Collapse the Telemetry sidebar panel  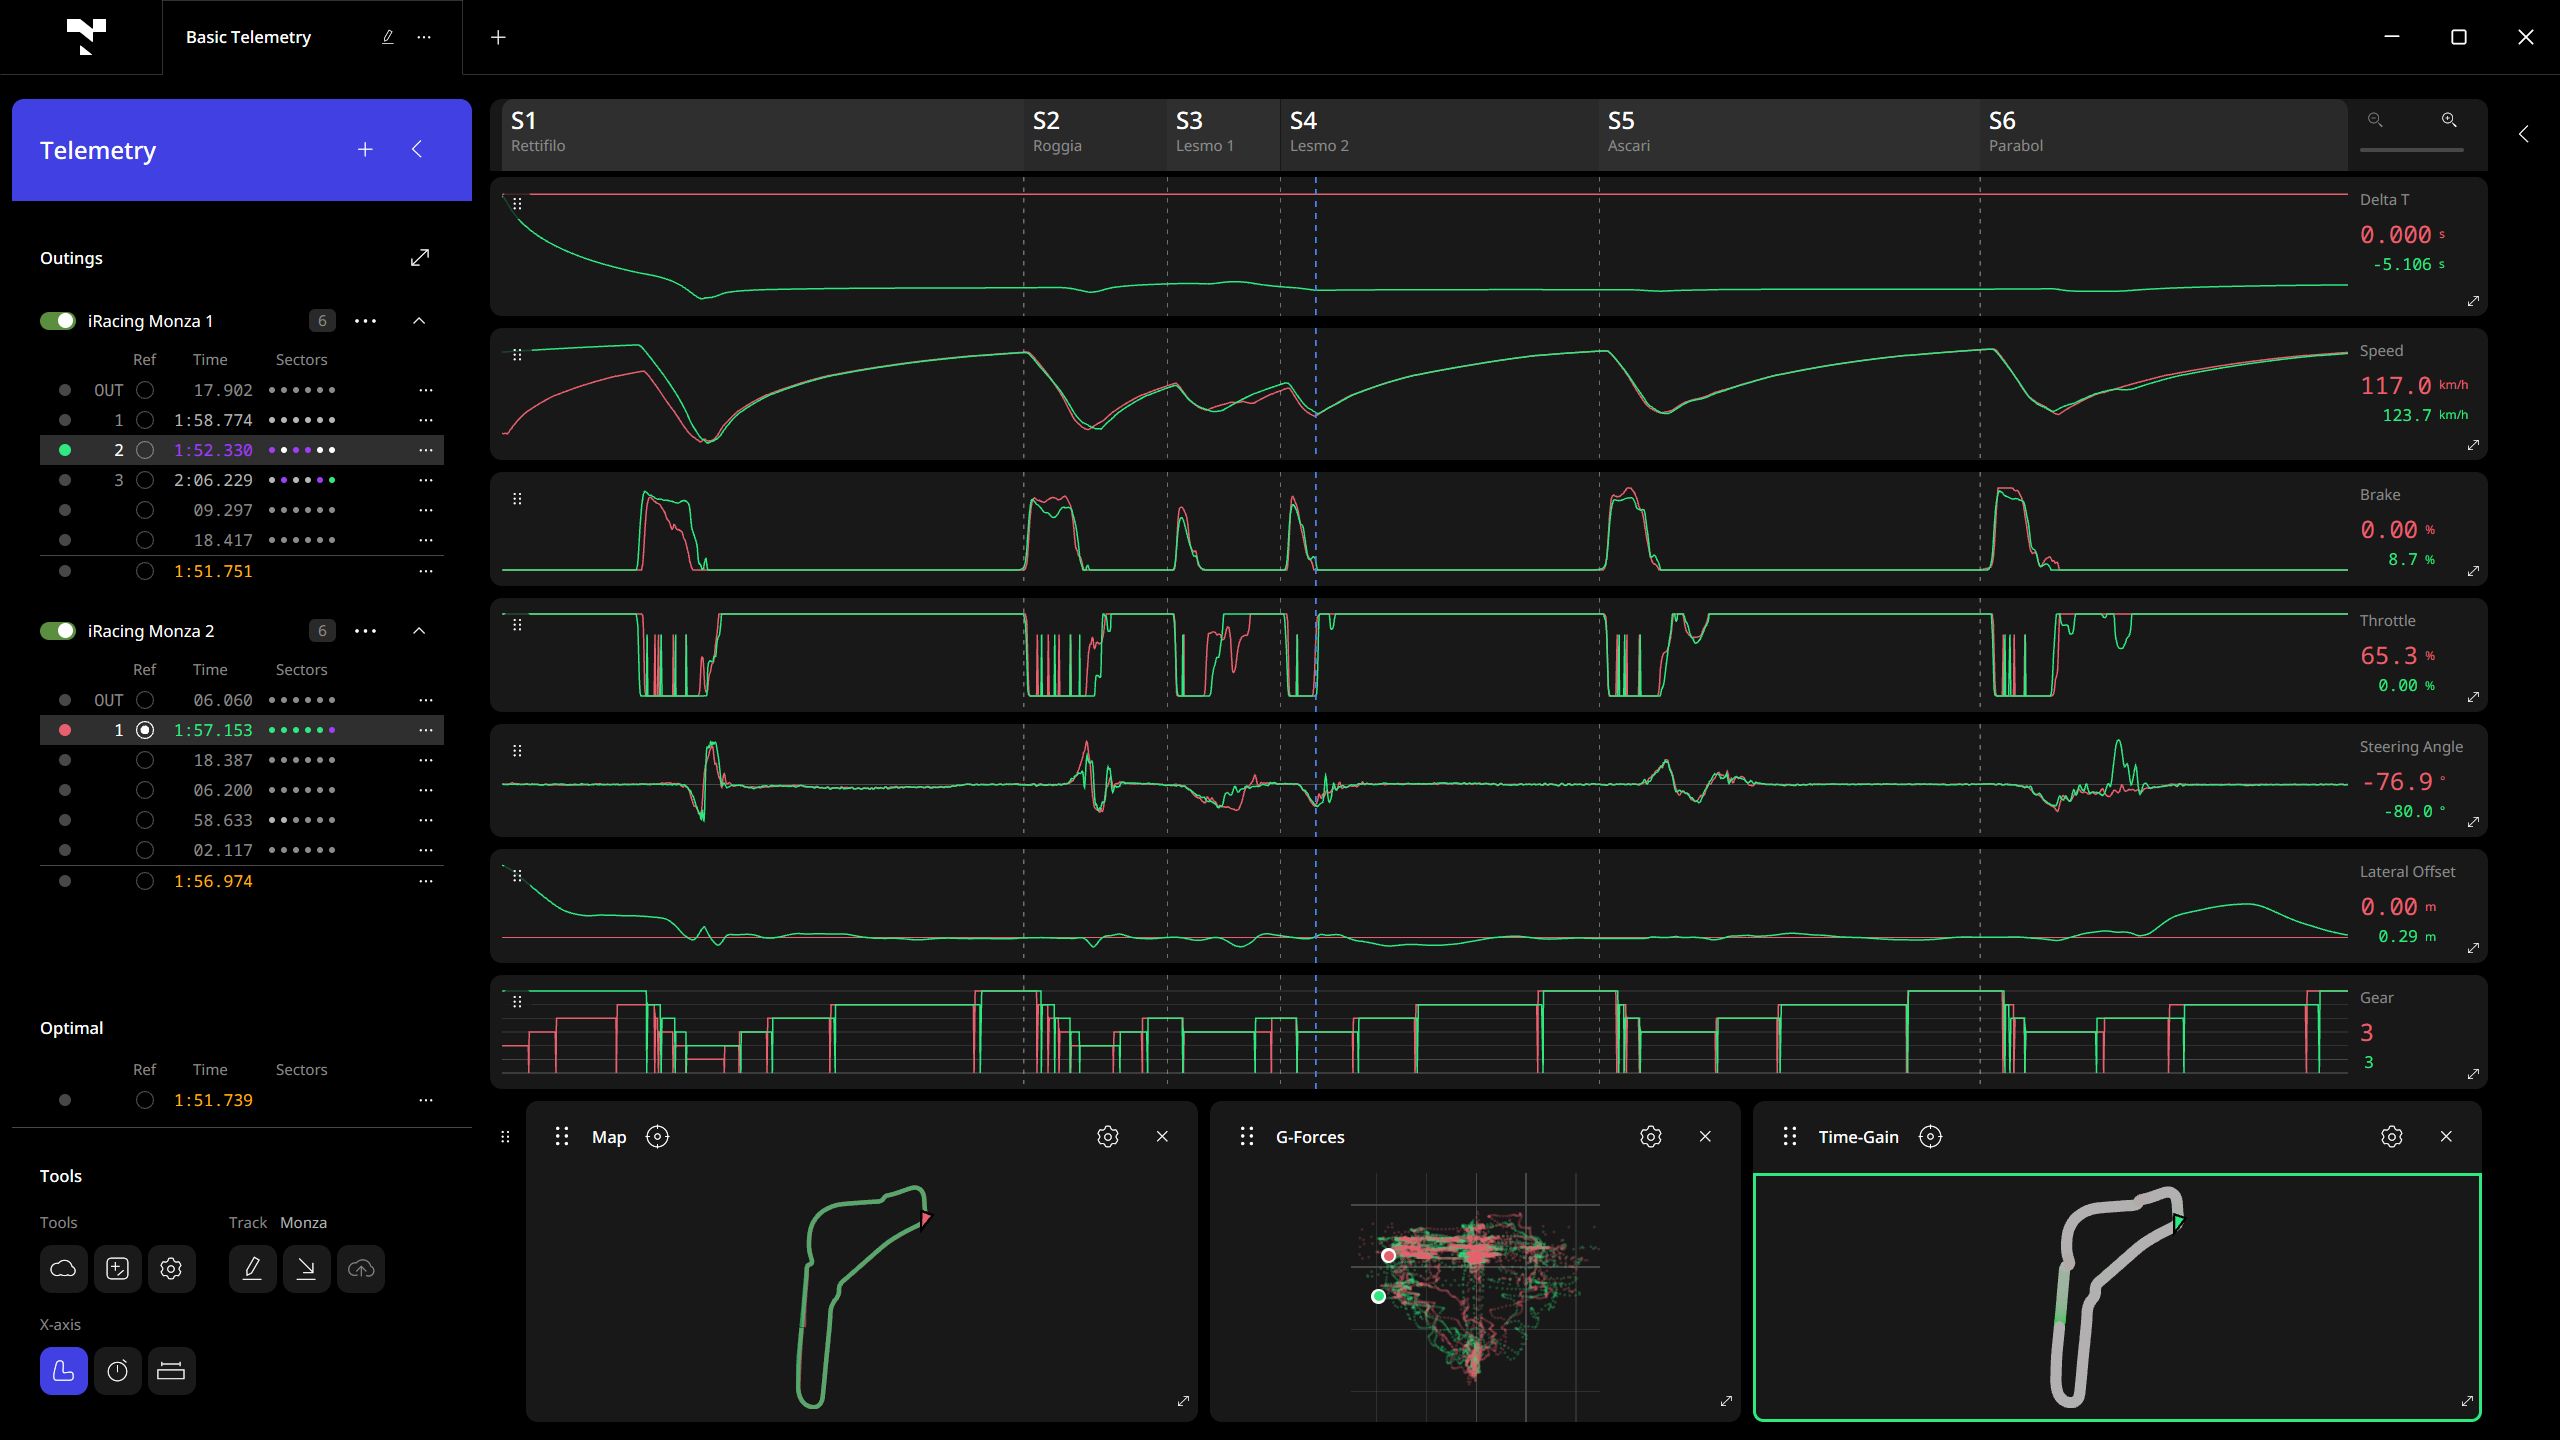(x=417, y=150)
